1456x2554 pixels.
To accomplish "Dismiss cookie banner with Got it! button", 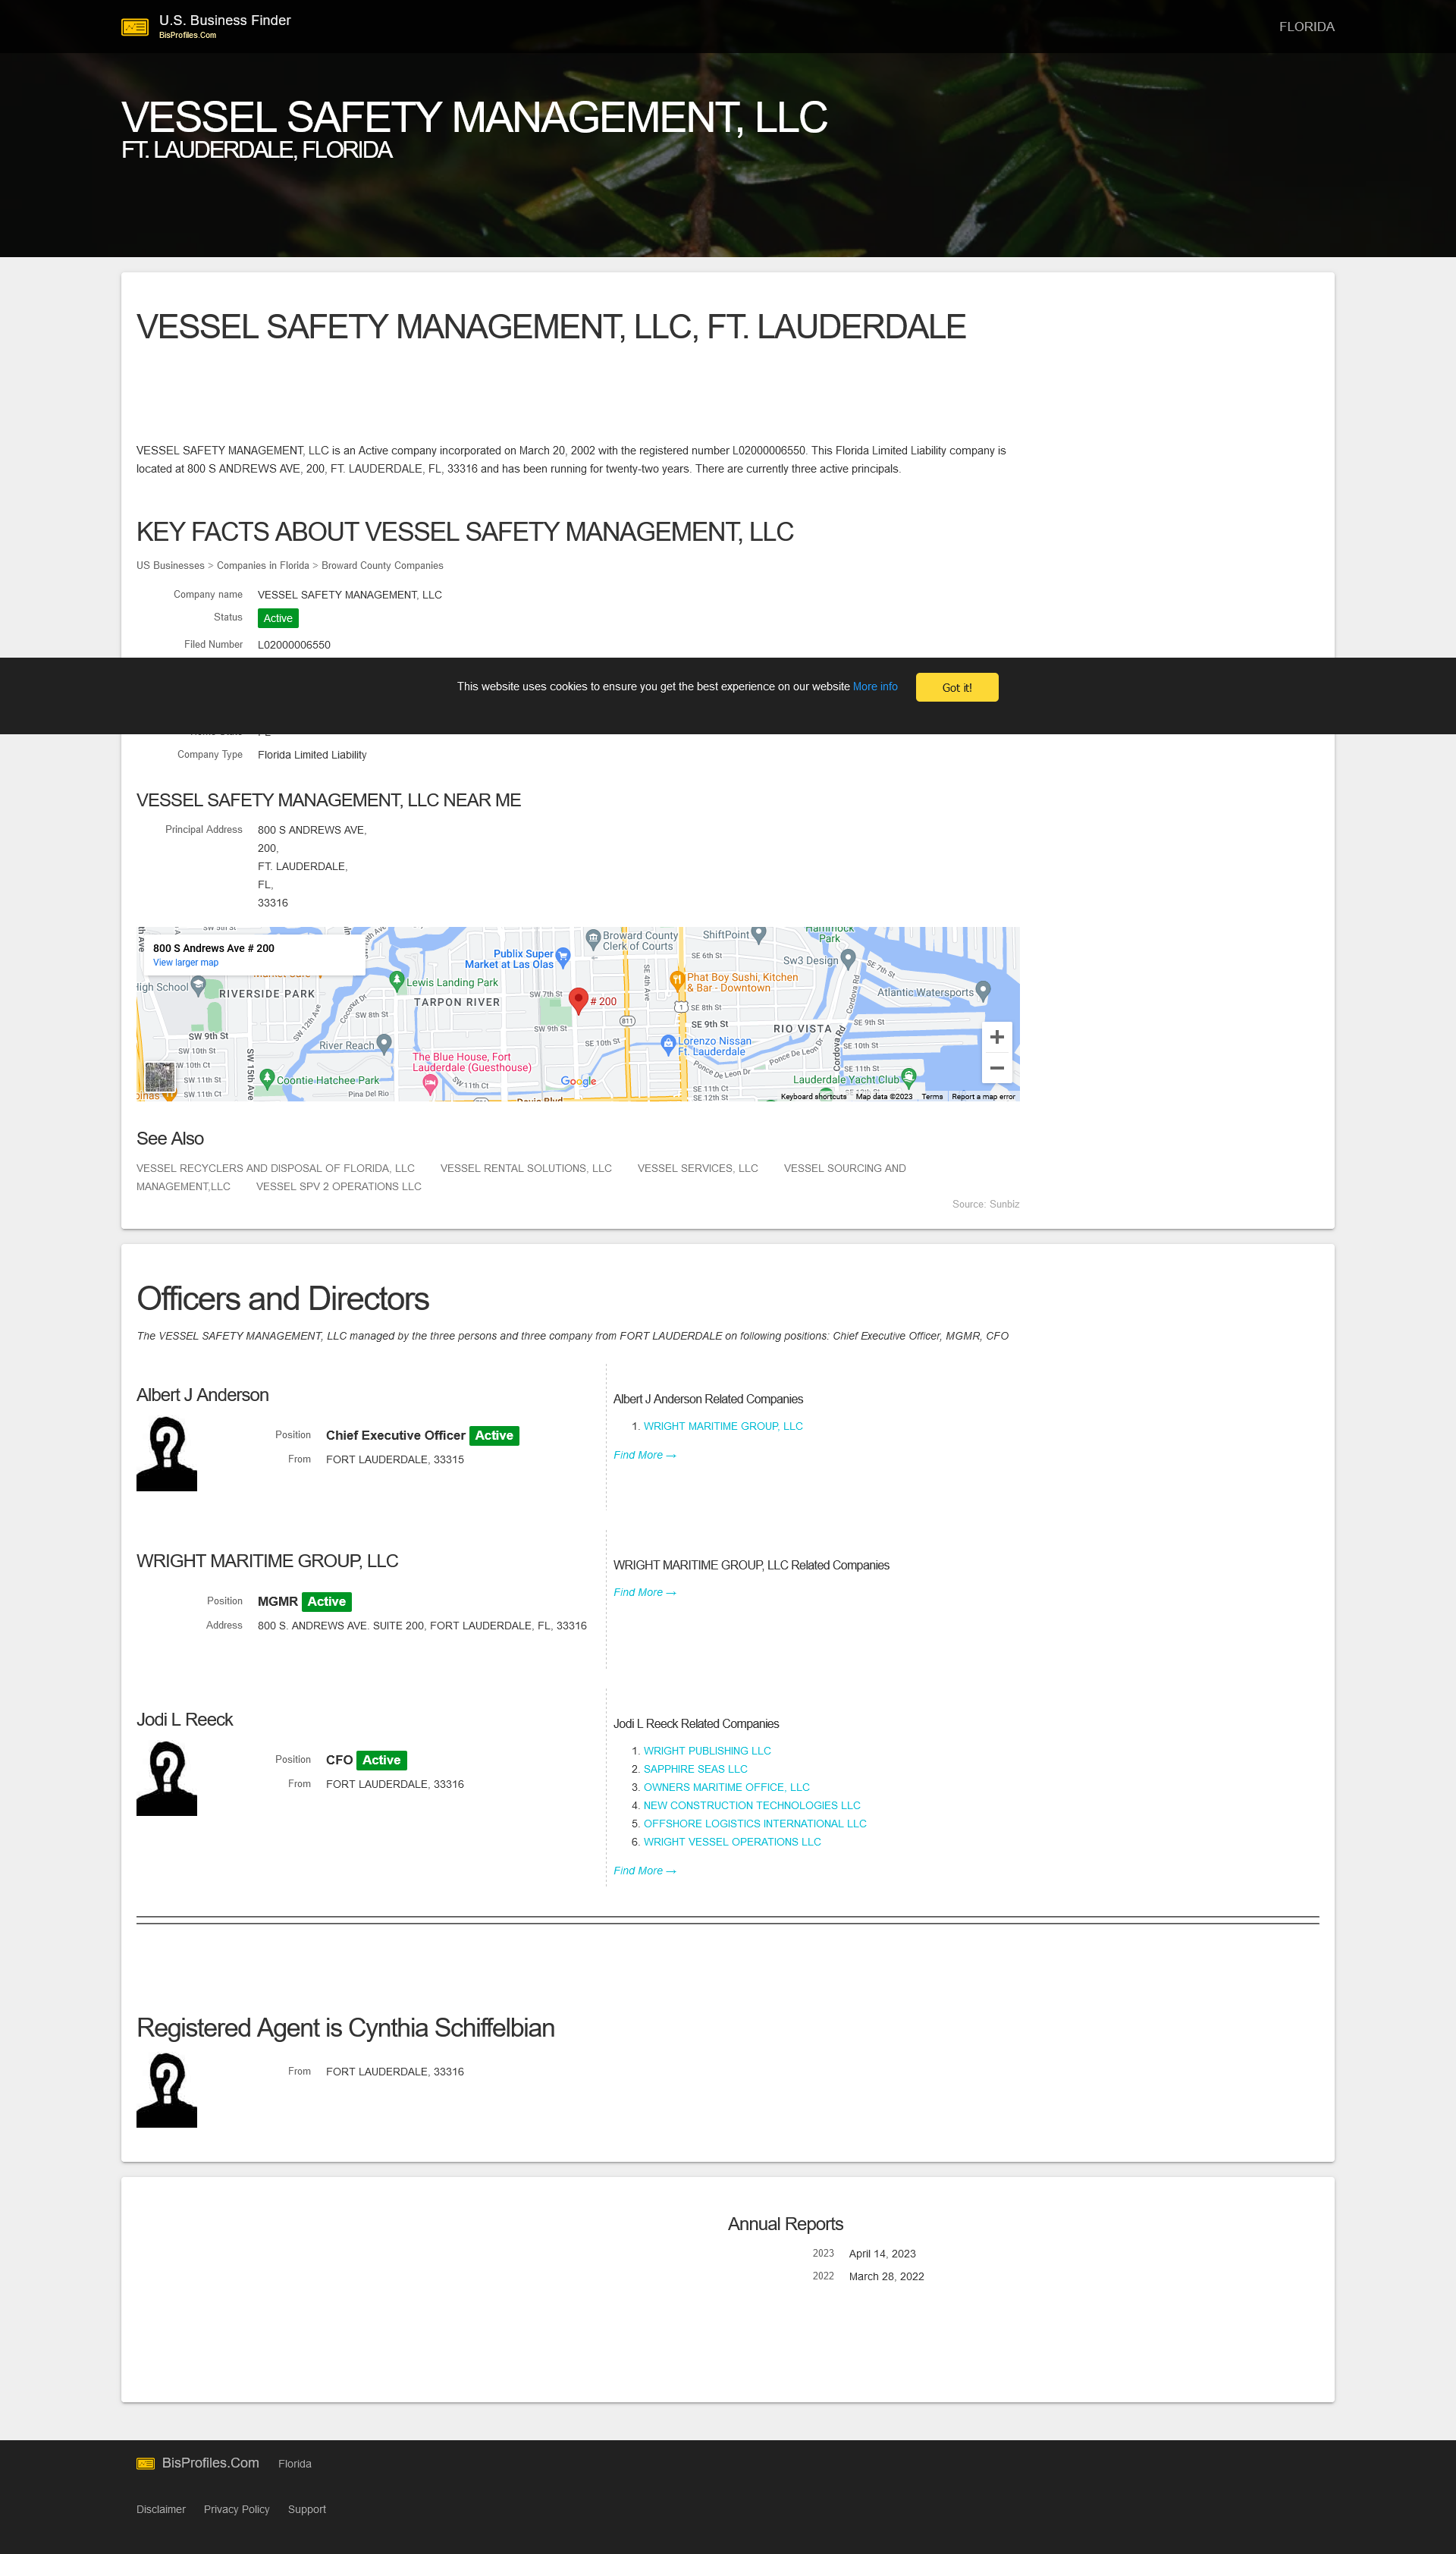I will pyautogui.click(x=956, y=687).
